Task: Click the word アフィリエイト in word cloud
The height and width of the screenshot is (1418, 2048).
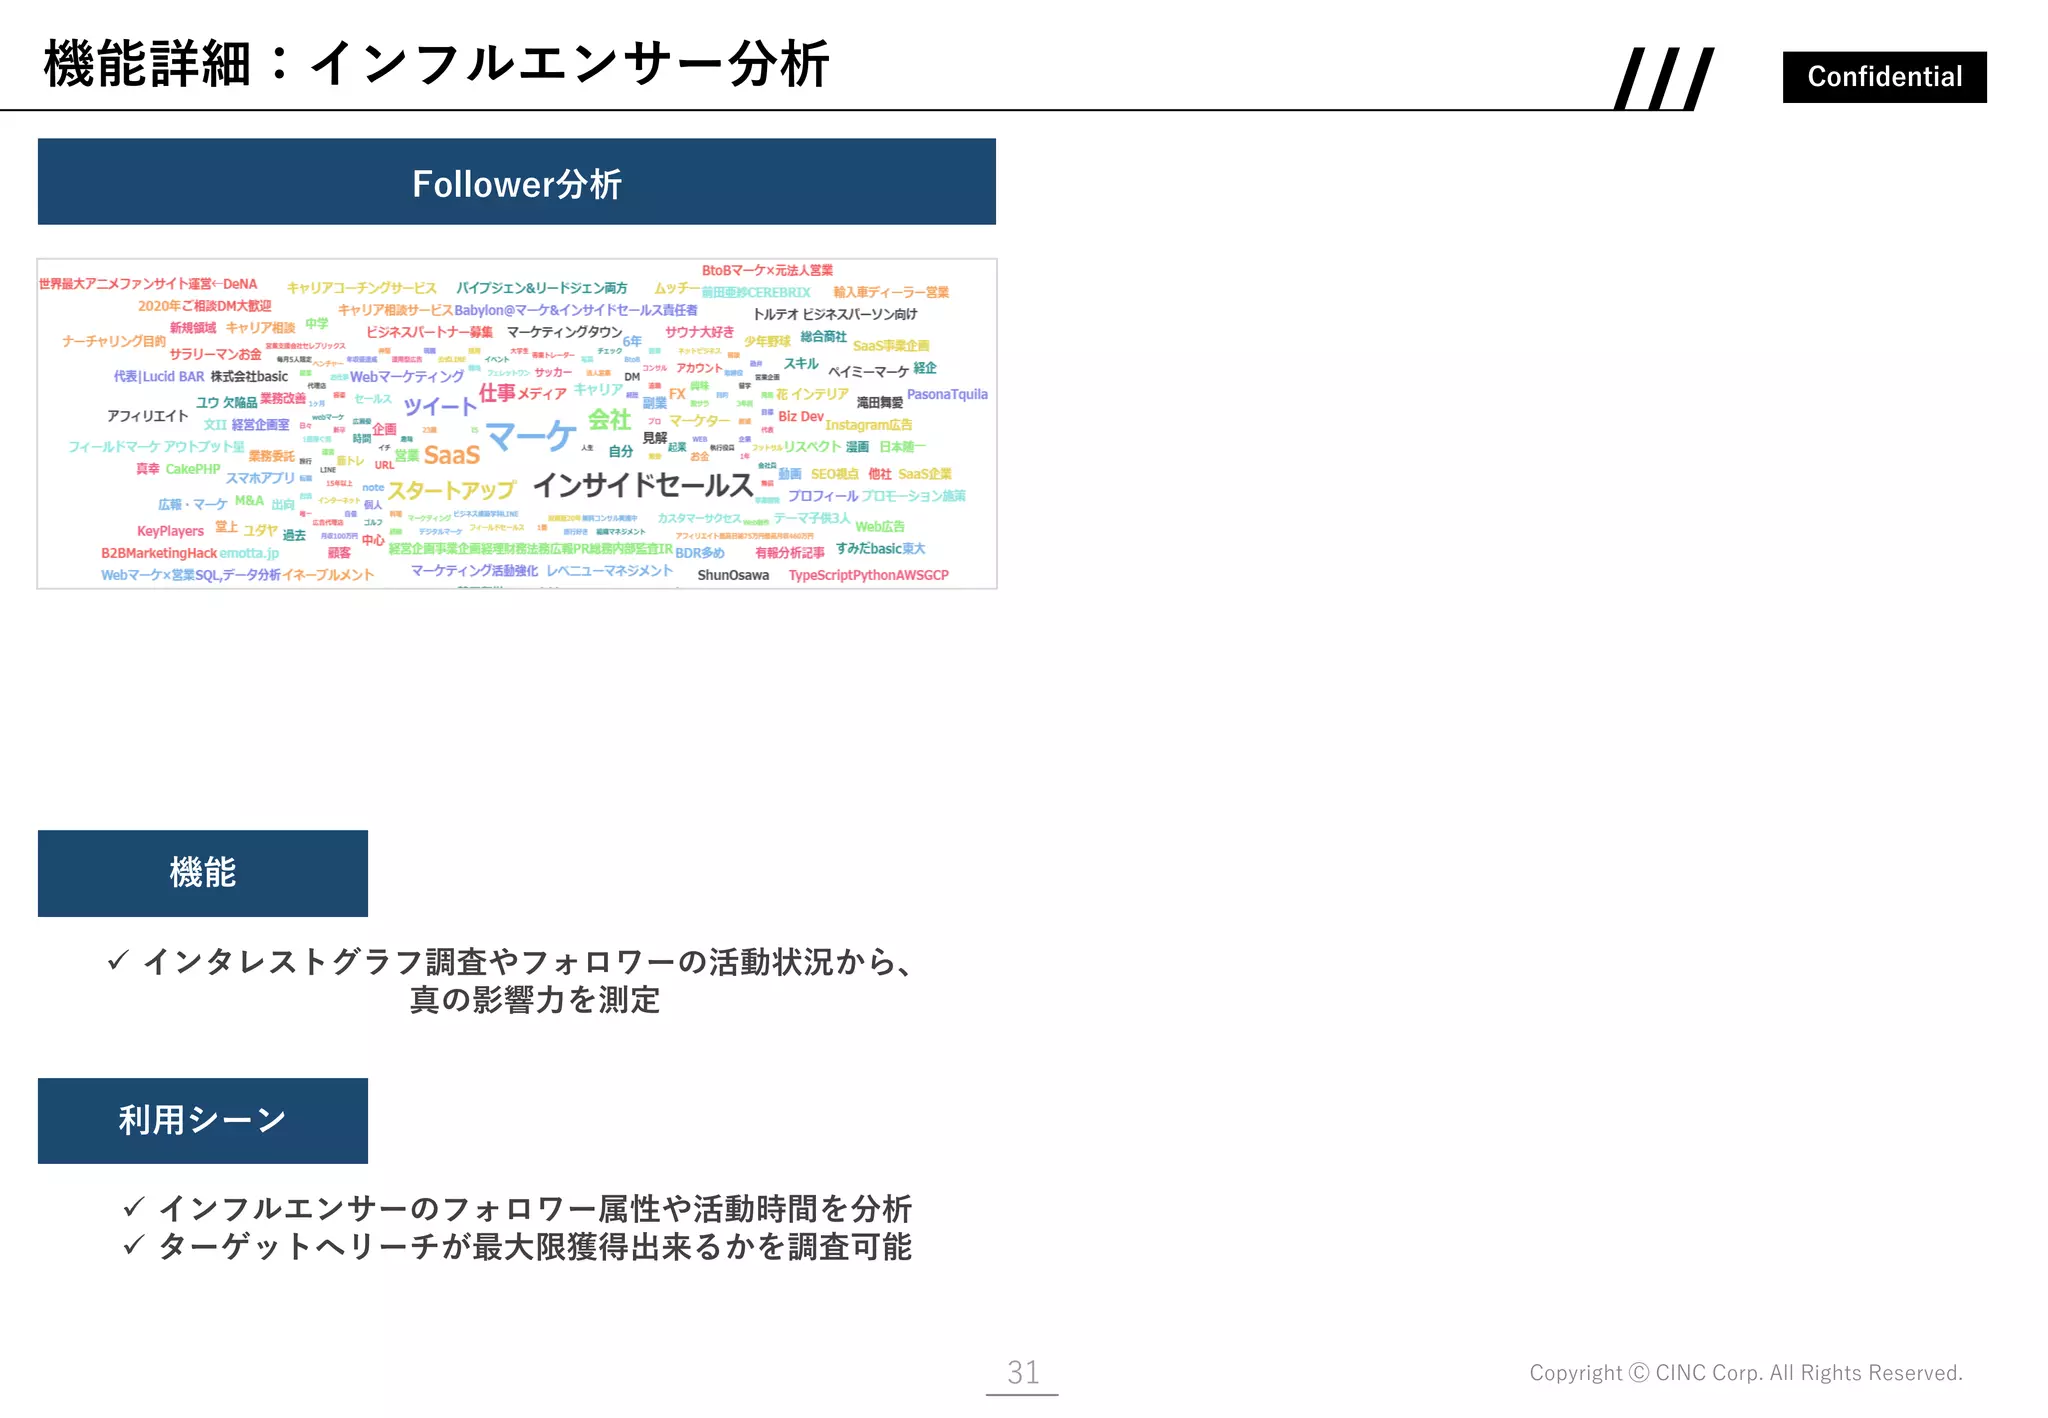Action: point(148,416)
